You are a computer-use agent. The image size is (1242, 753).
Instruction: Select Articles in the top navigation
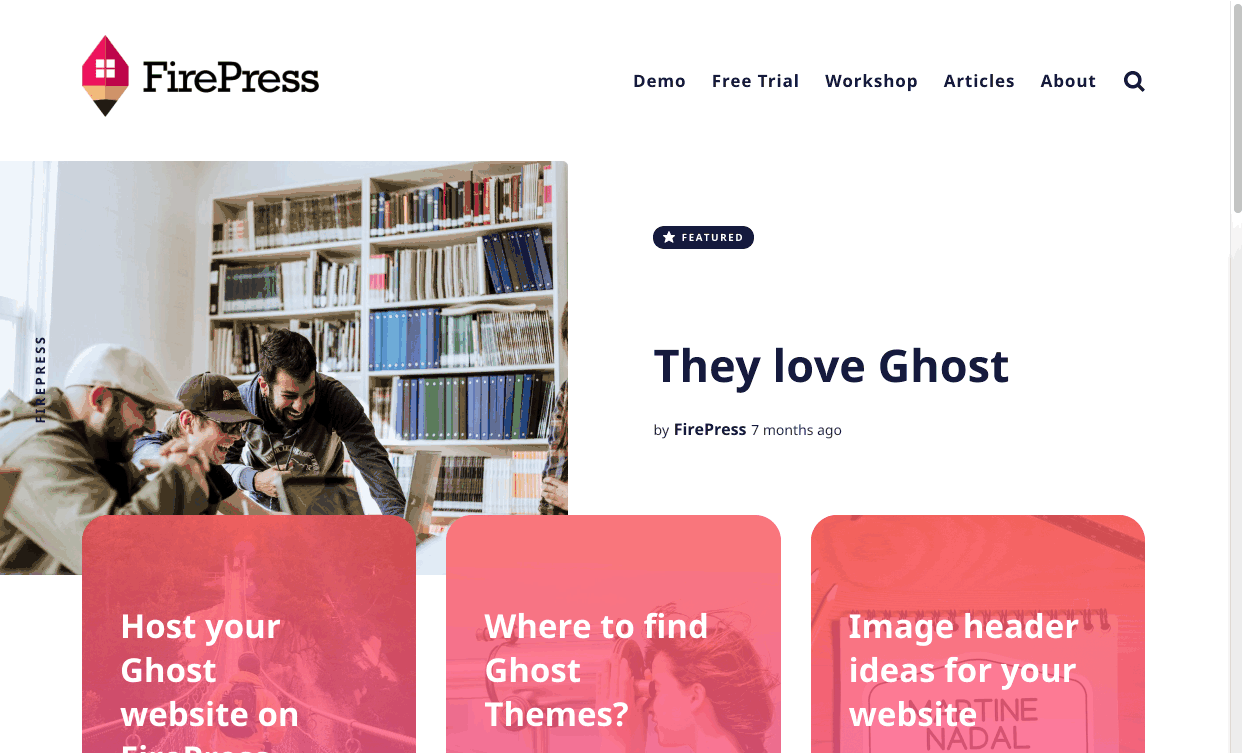coord(979,81)
